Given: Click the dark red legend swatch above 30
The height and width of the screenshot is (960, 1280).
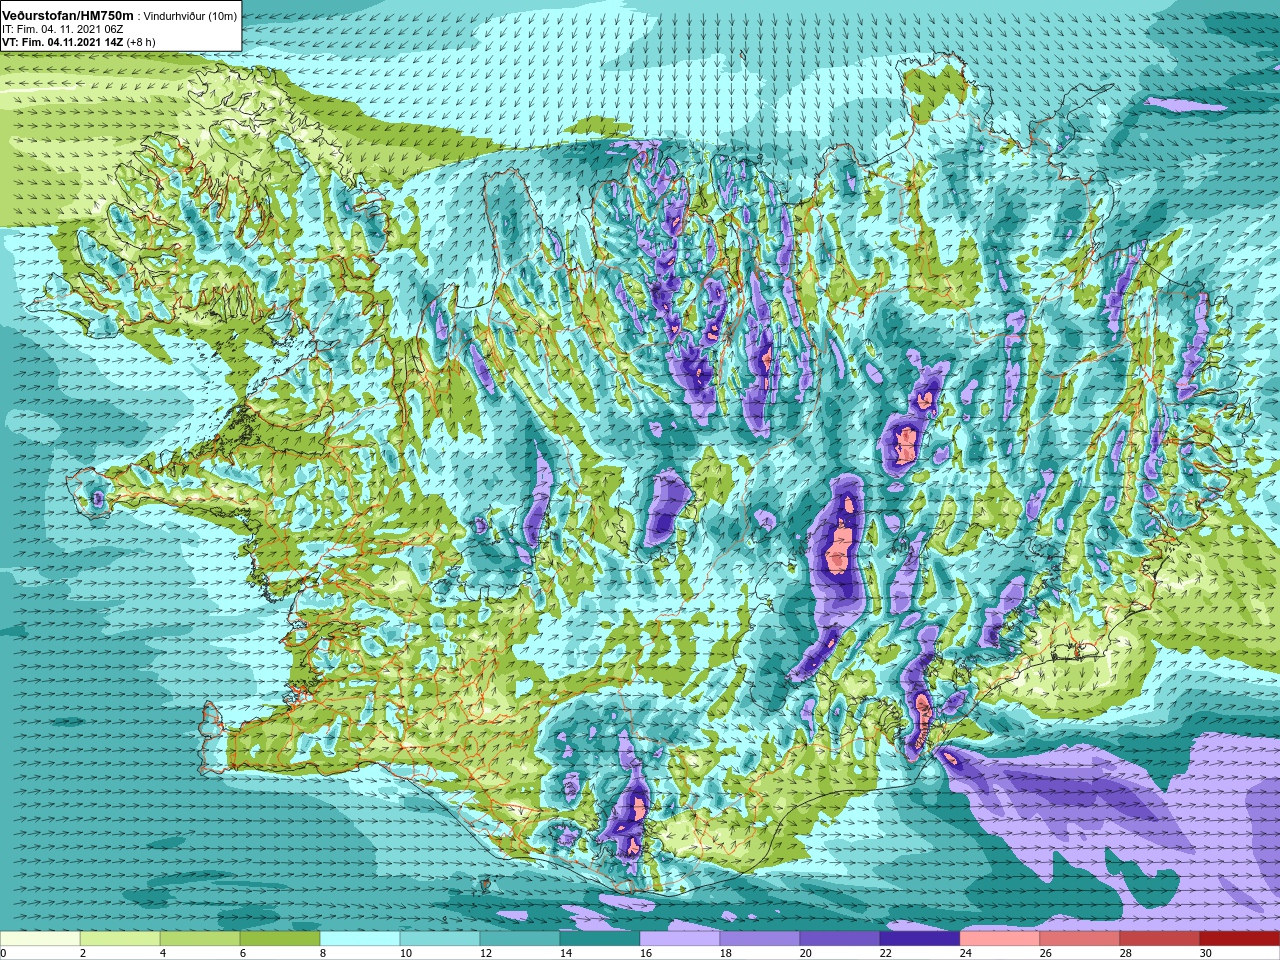Looking at the screenshot, I should pos(1240,939).
